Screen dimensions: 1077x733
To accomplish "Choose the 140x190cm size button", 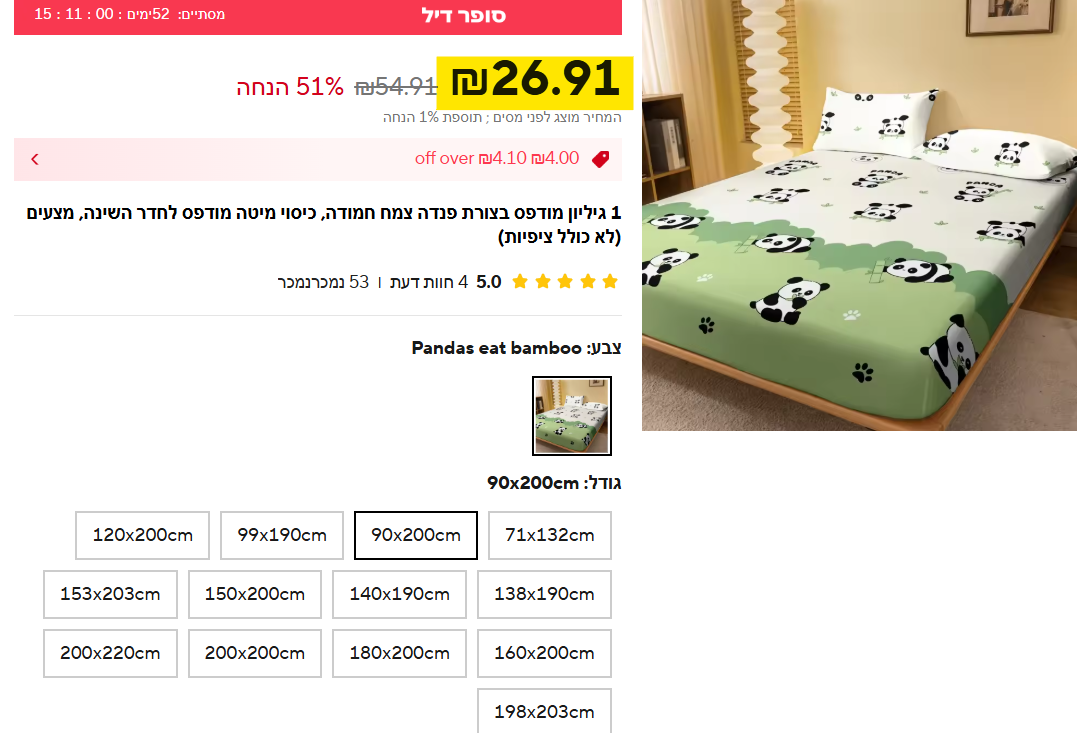I will coord(399,594).
